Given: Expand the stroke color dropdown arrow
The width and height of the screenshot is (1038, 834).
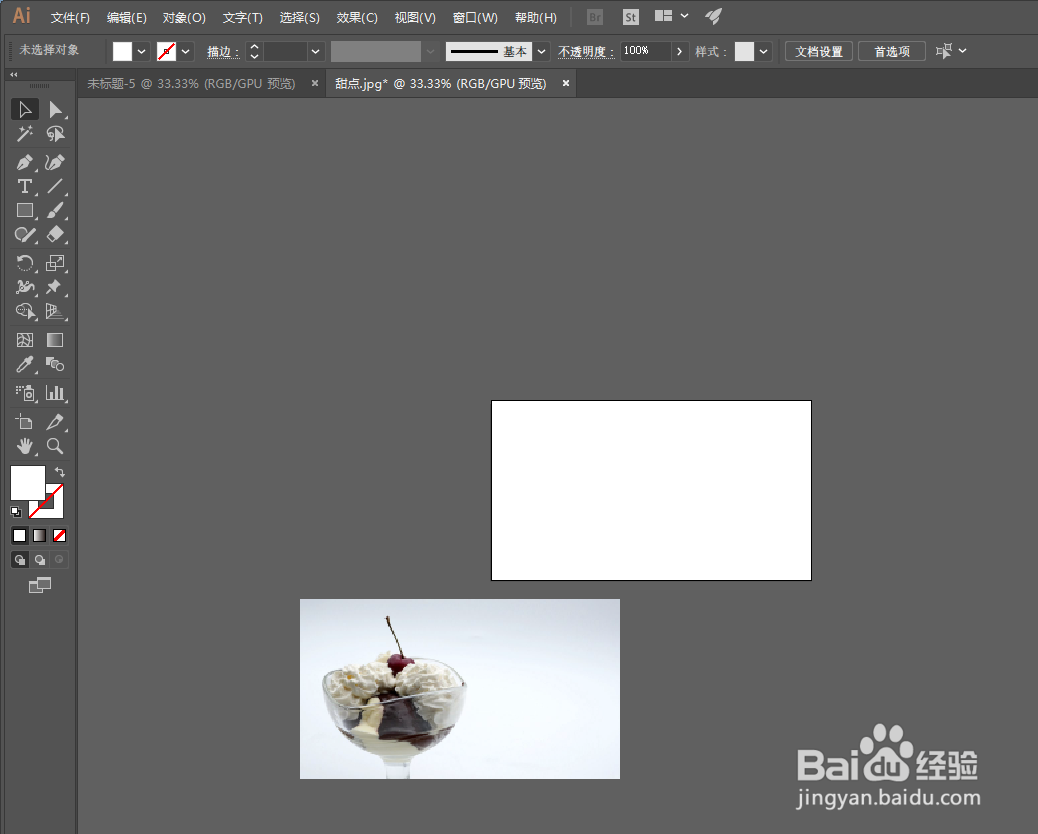Looking at the screenshot, I should pyautogui.click(x=185, y=51).
